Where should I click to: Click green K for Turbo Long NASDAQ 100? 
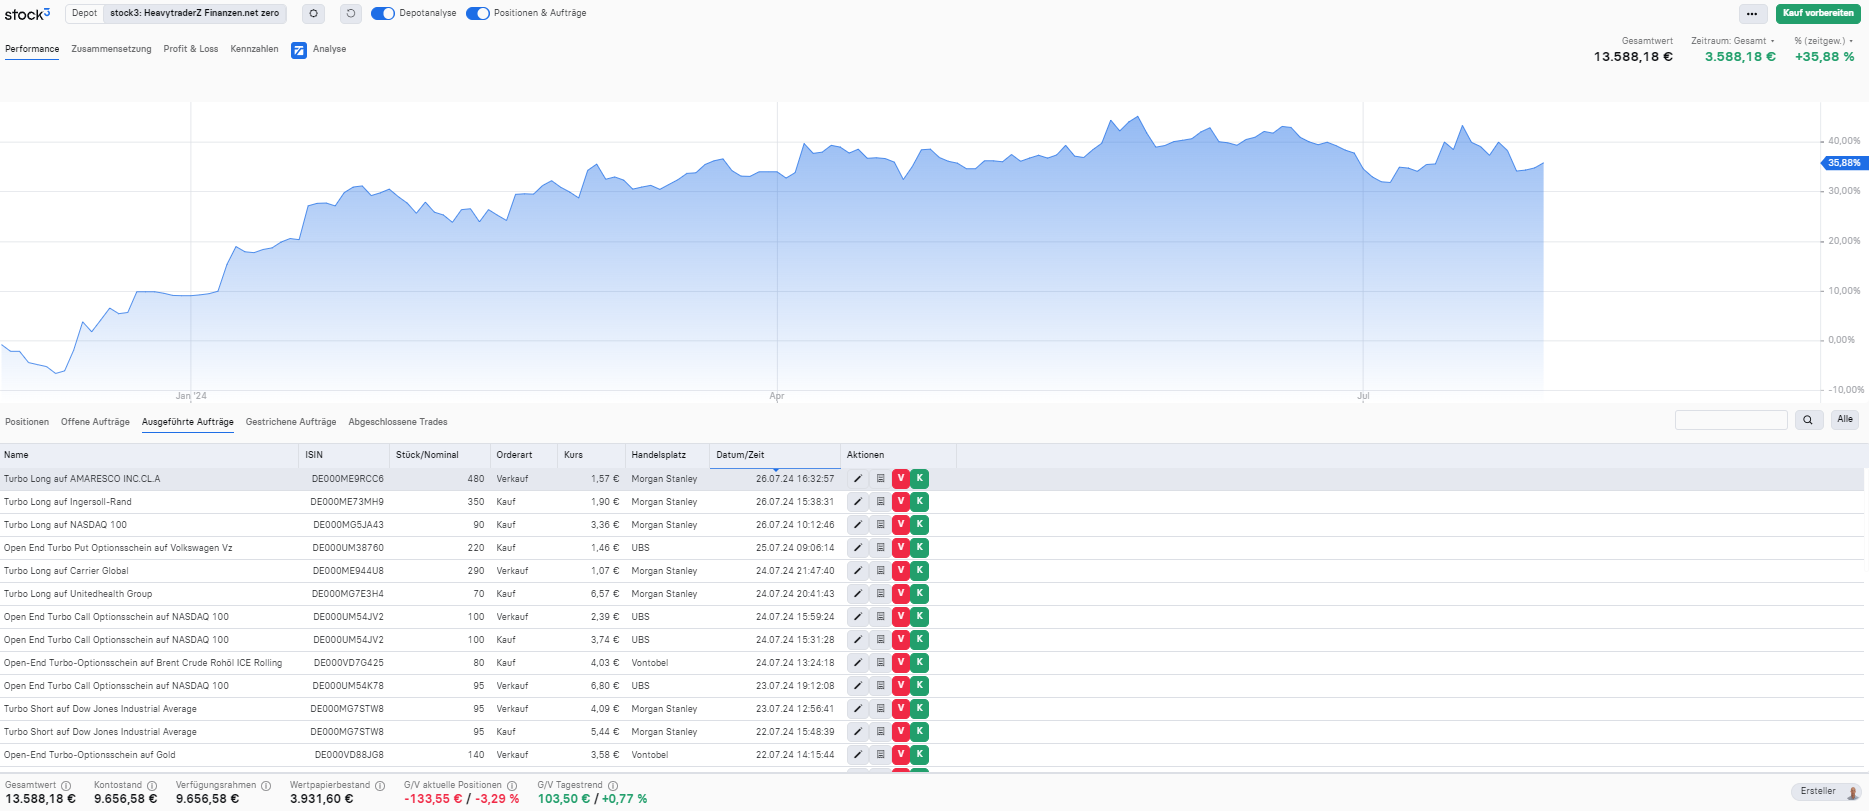tap(919, 525)
